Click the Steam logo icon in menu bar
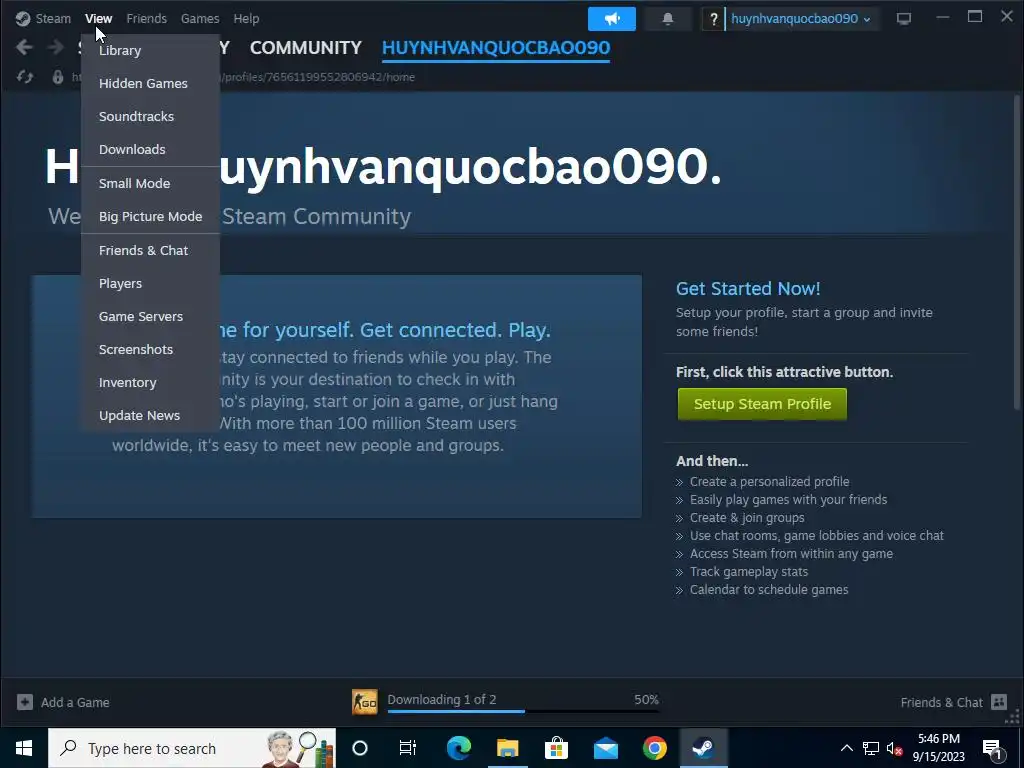1024x768 pixels. [x=23, y=18]
